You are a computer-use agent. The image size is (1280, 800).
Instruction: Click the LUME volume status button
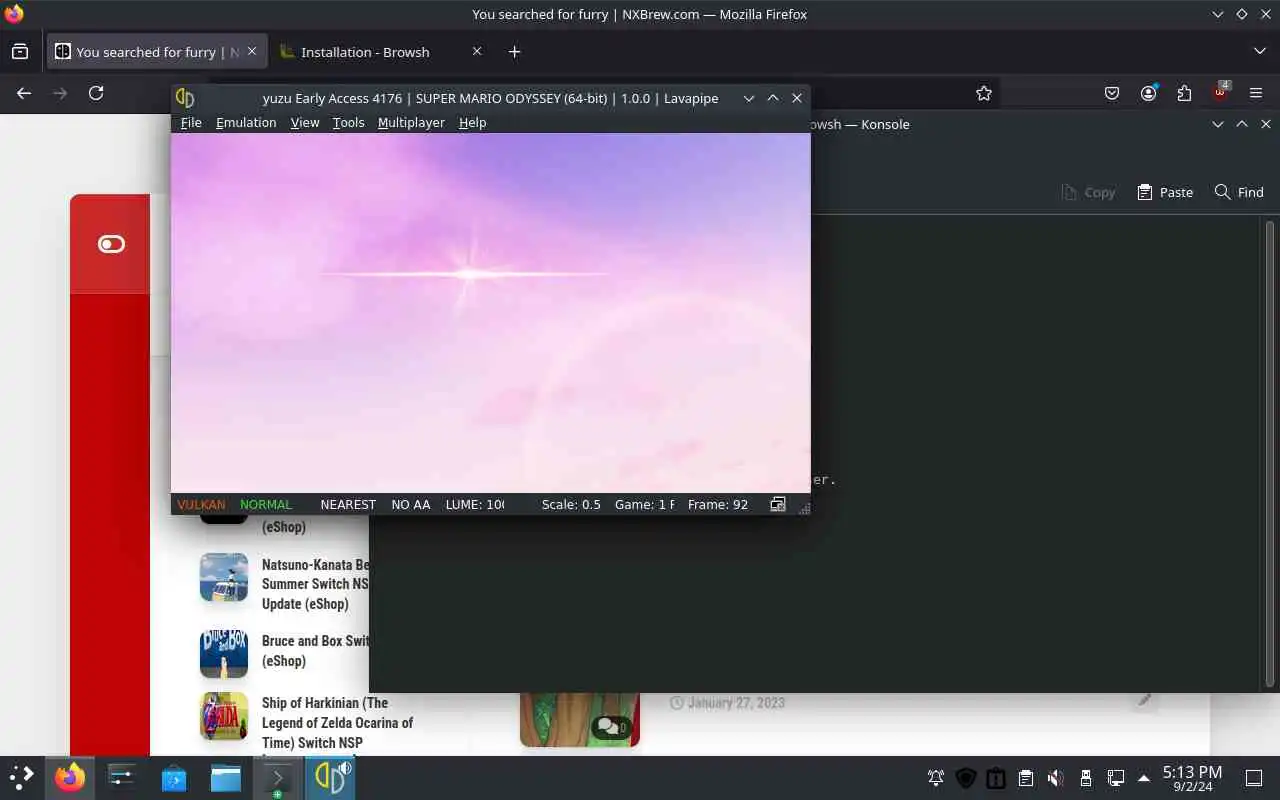[x=475, y=504]
